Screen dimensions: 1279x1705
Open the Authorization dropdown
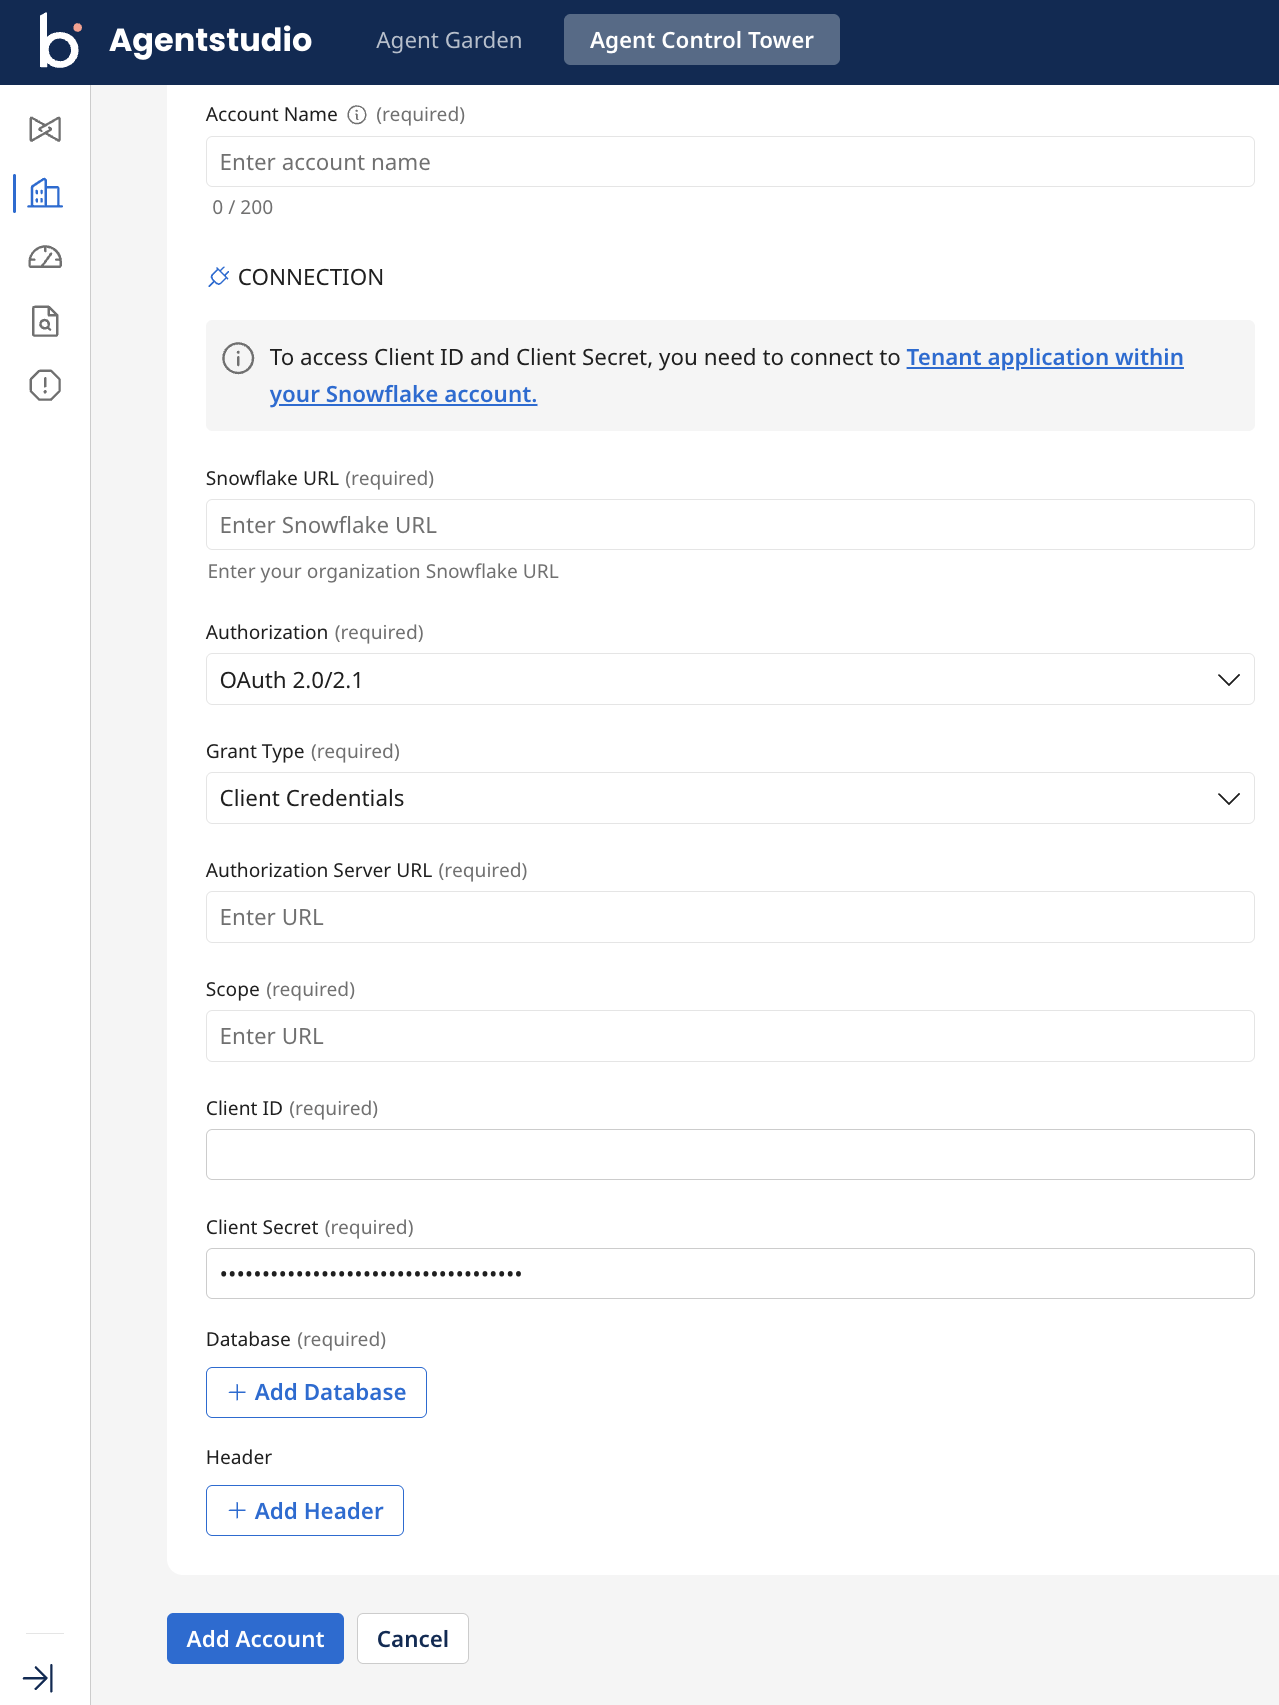pos(729,680)
